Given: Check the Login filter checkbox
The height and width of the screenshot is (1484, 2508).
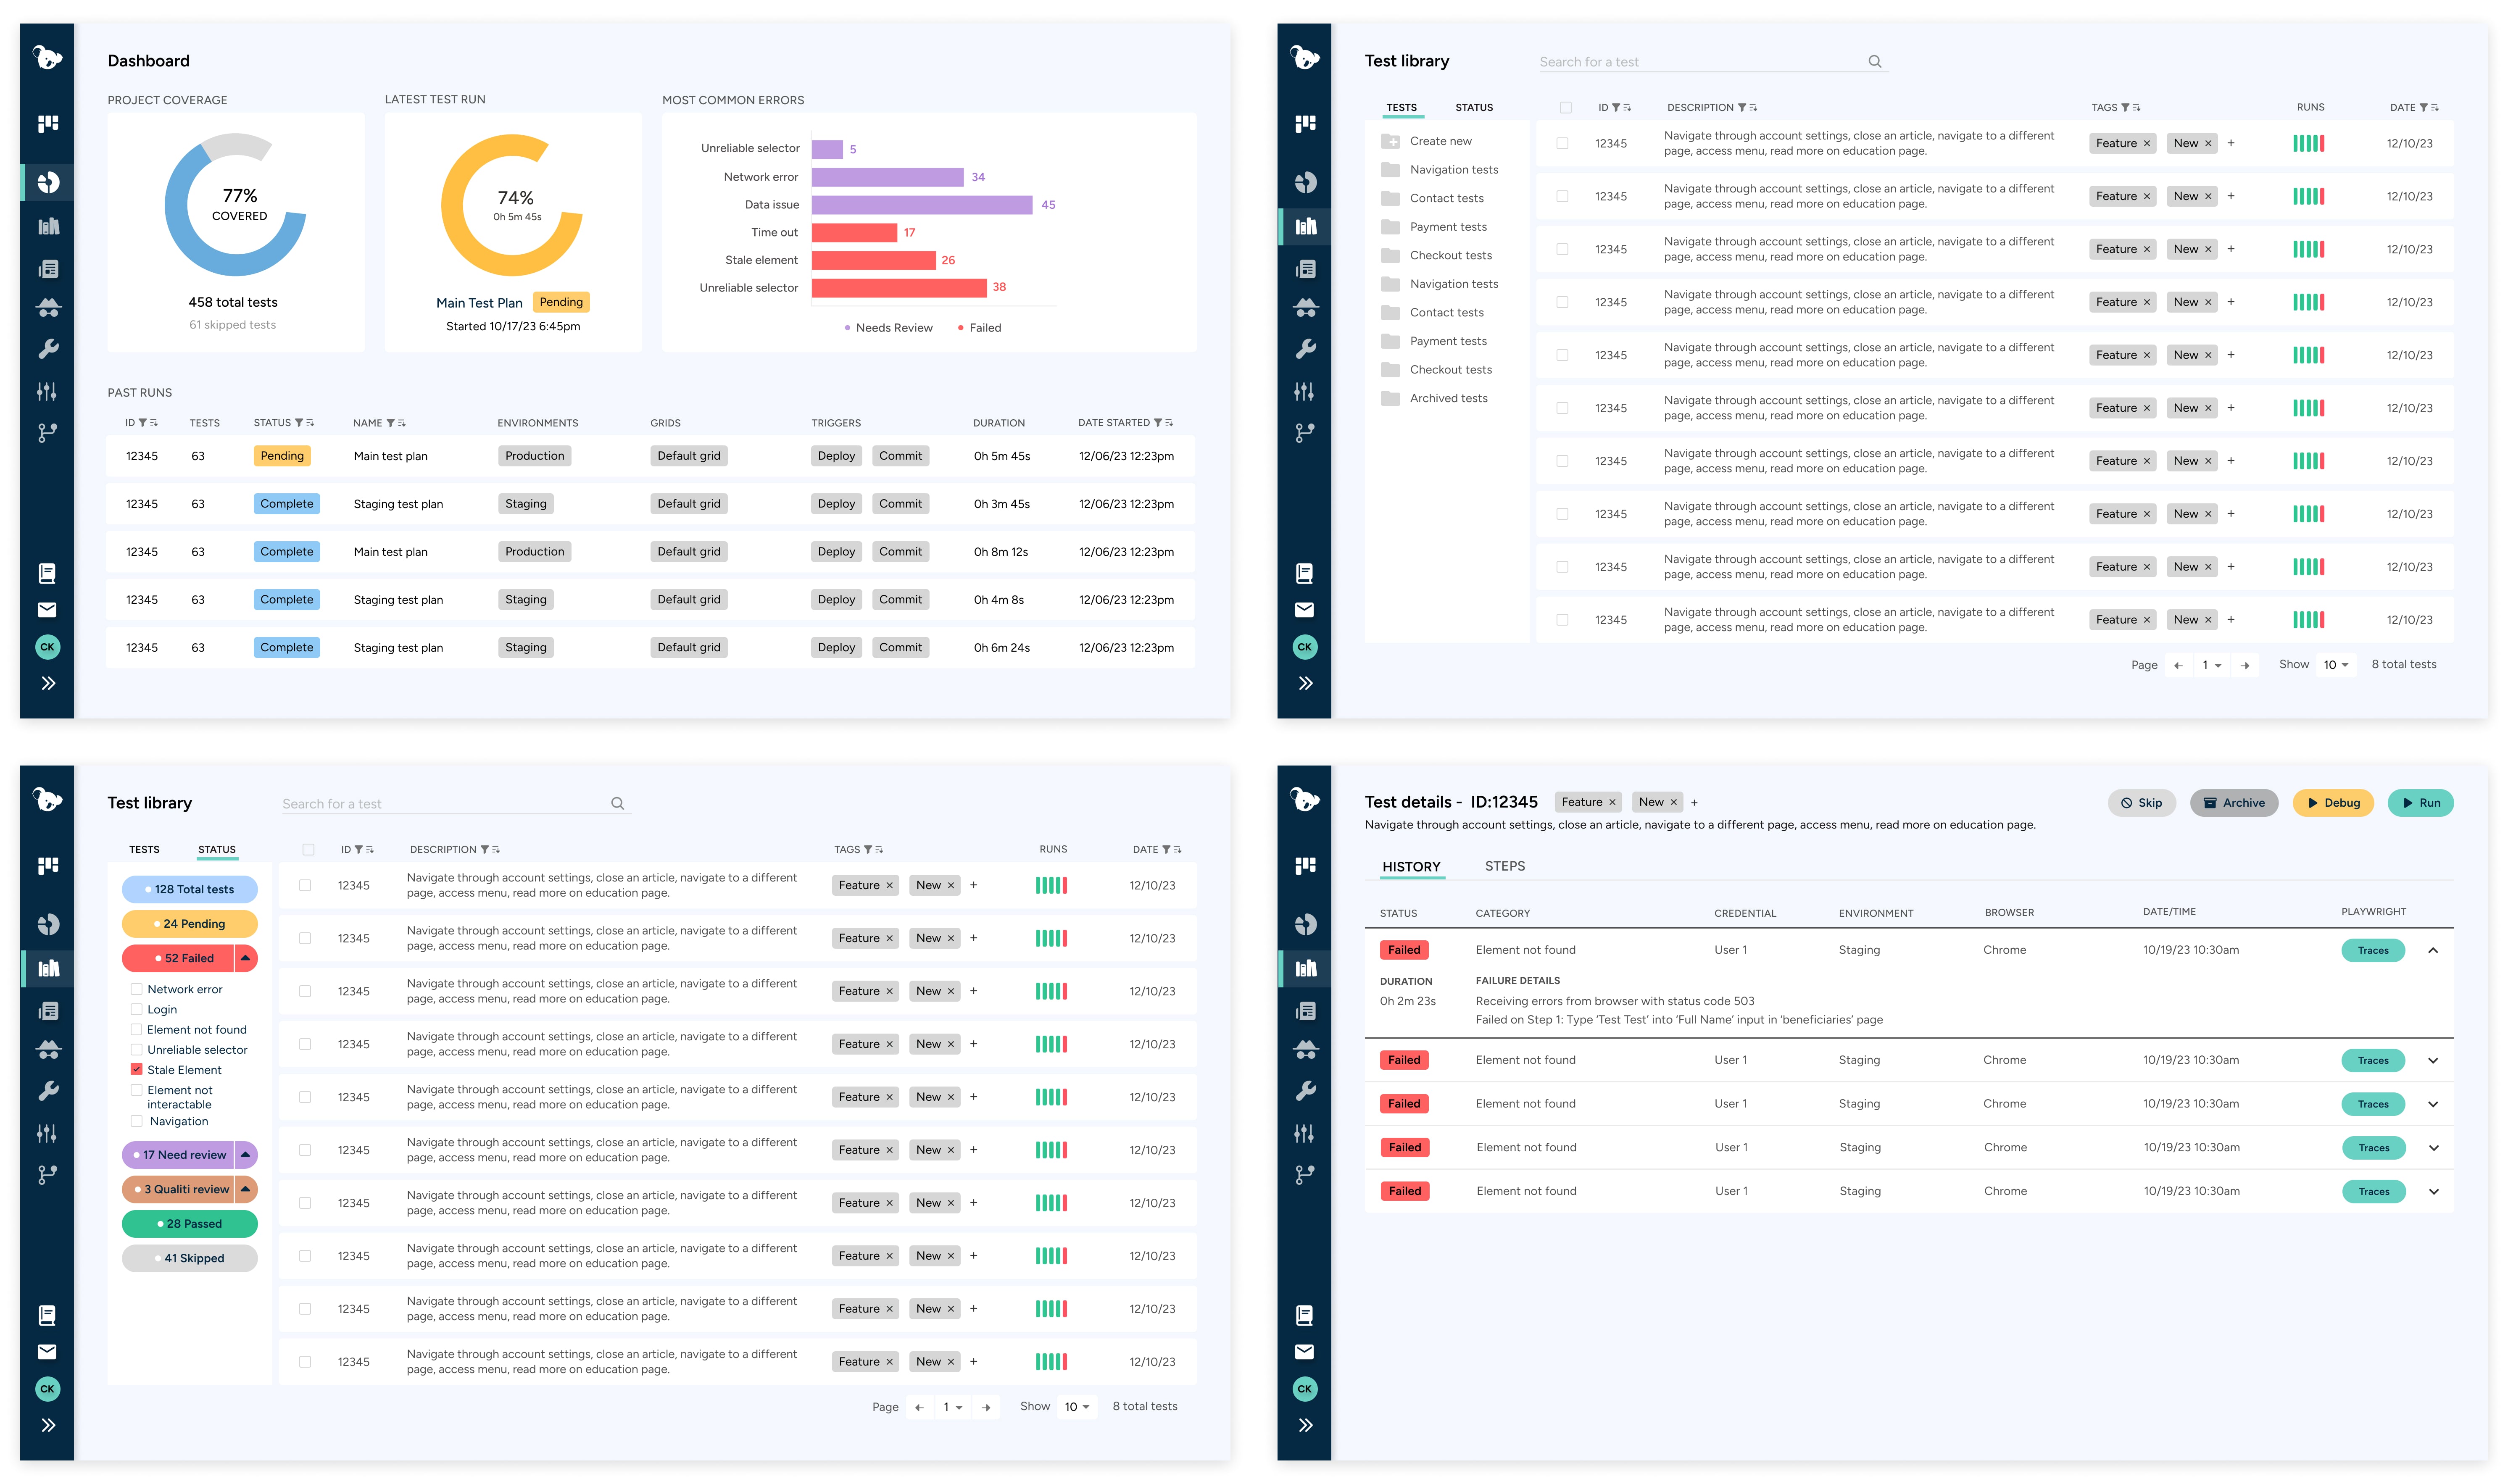Looking at the screenshot, I should 137,1009.
